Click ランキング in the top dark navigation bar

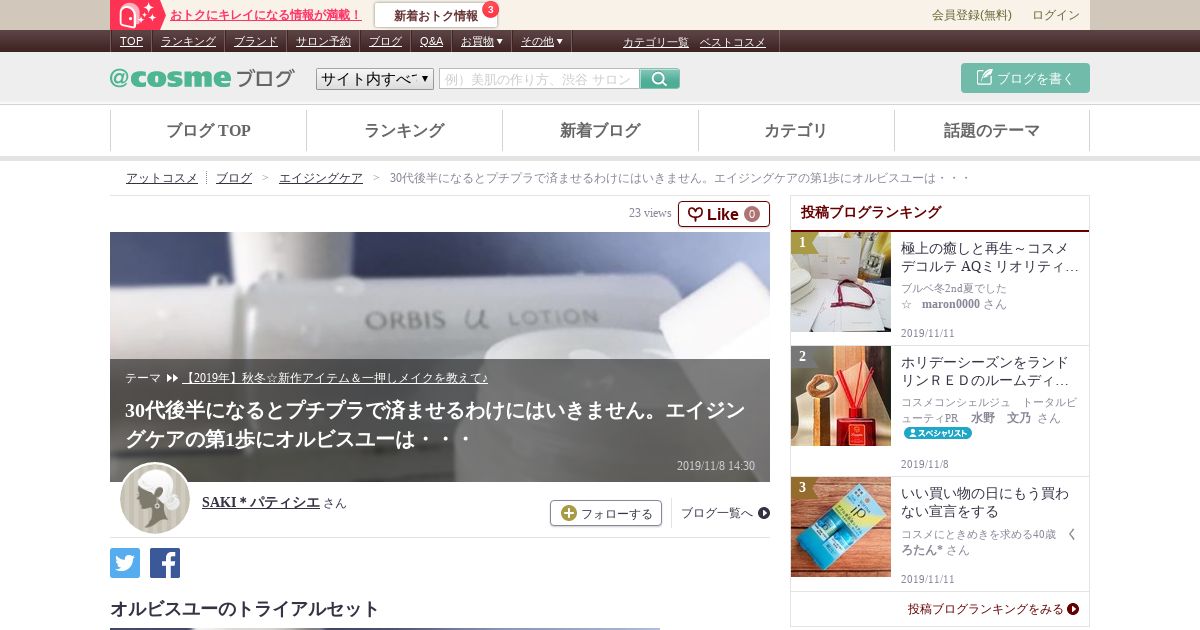point(188,41)
